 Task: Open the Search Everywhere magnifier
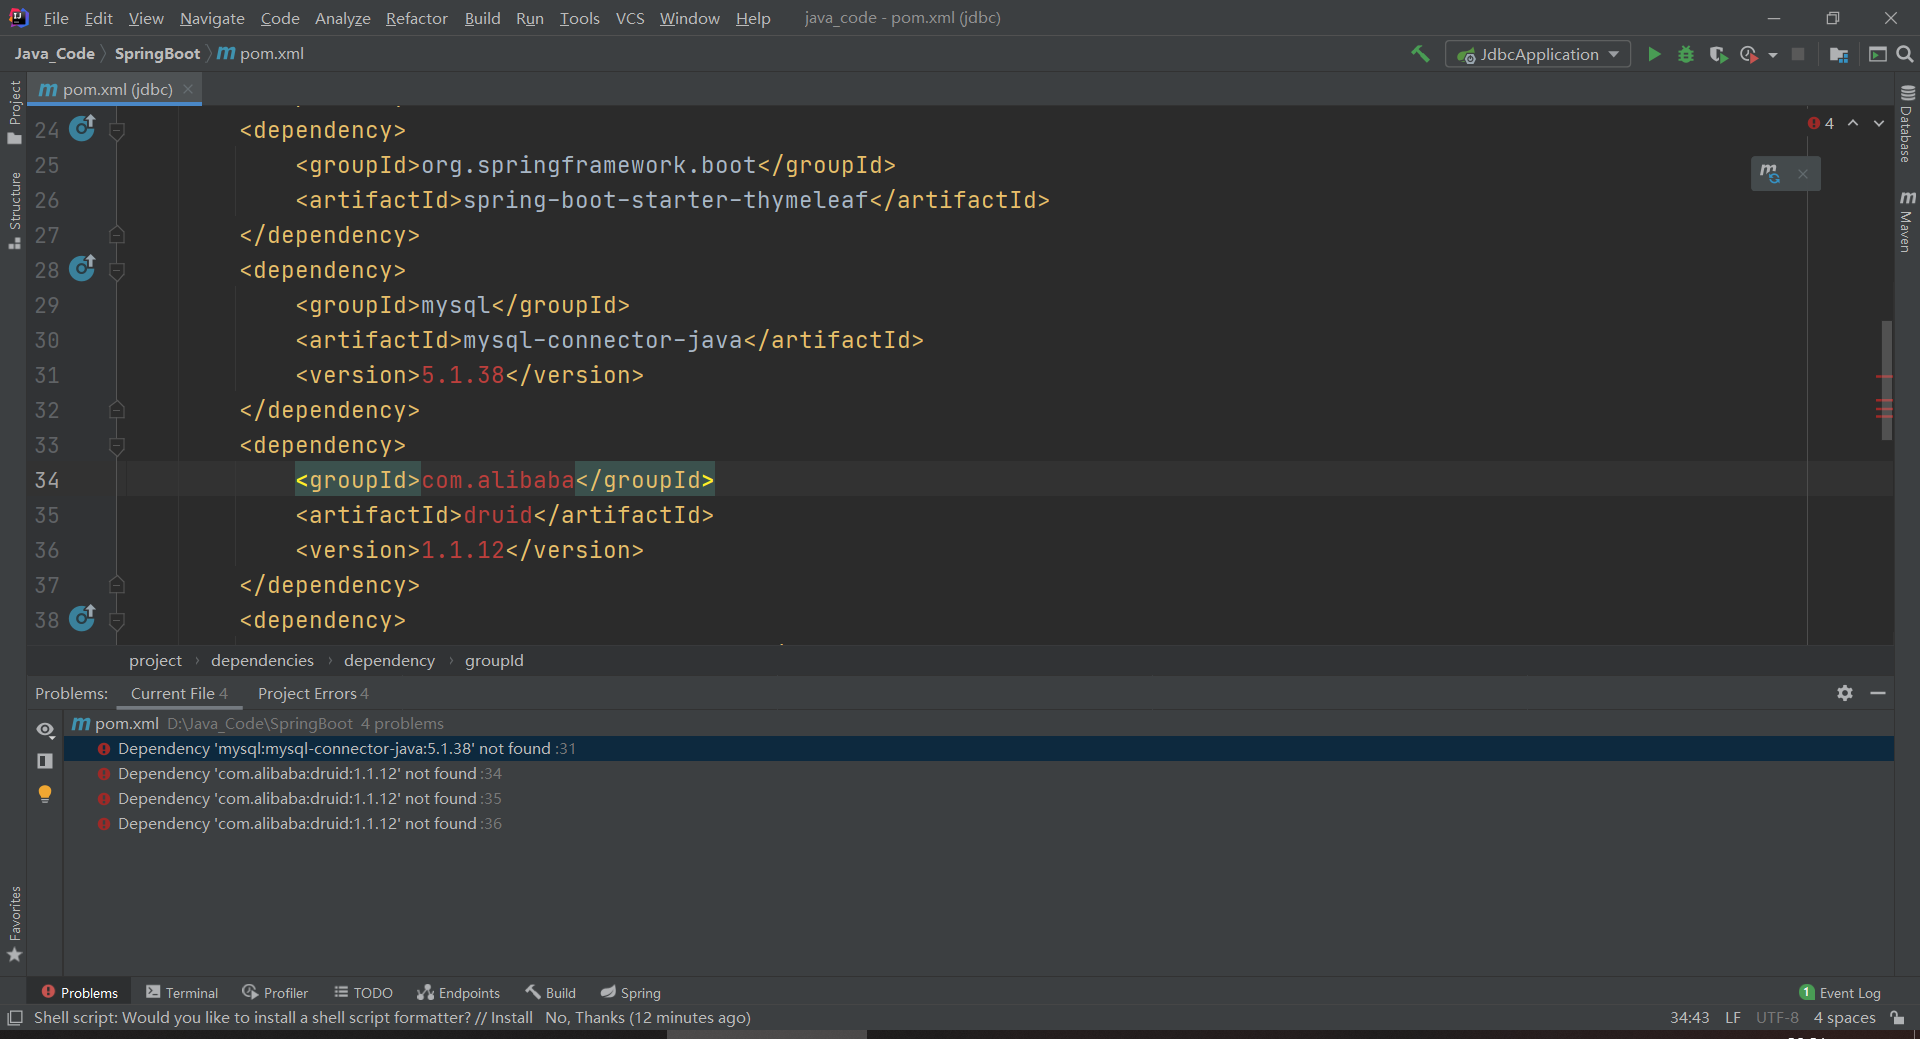pos(1905,54)
